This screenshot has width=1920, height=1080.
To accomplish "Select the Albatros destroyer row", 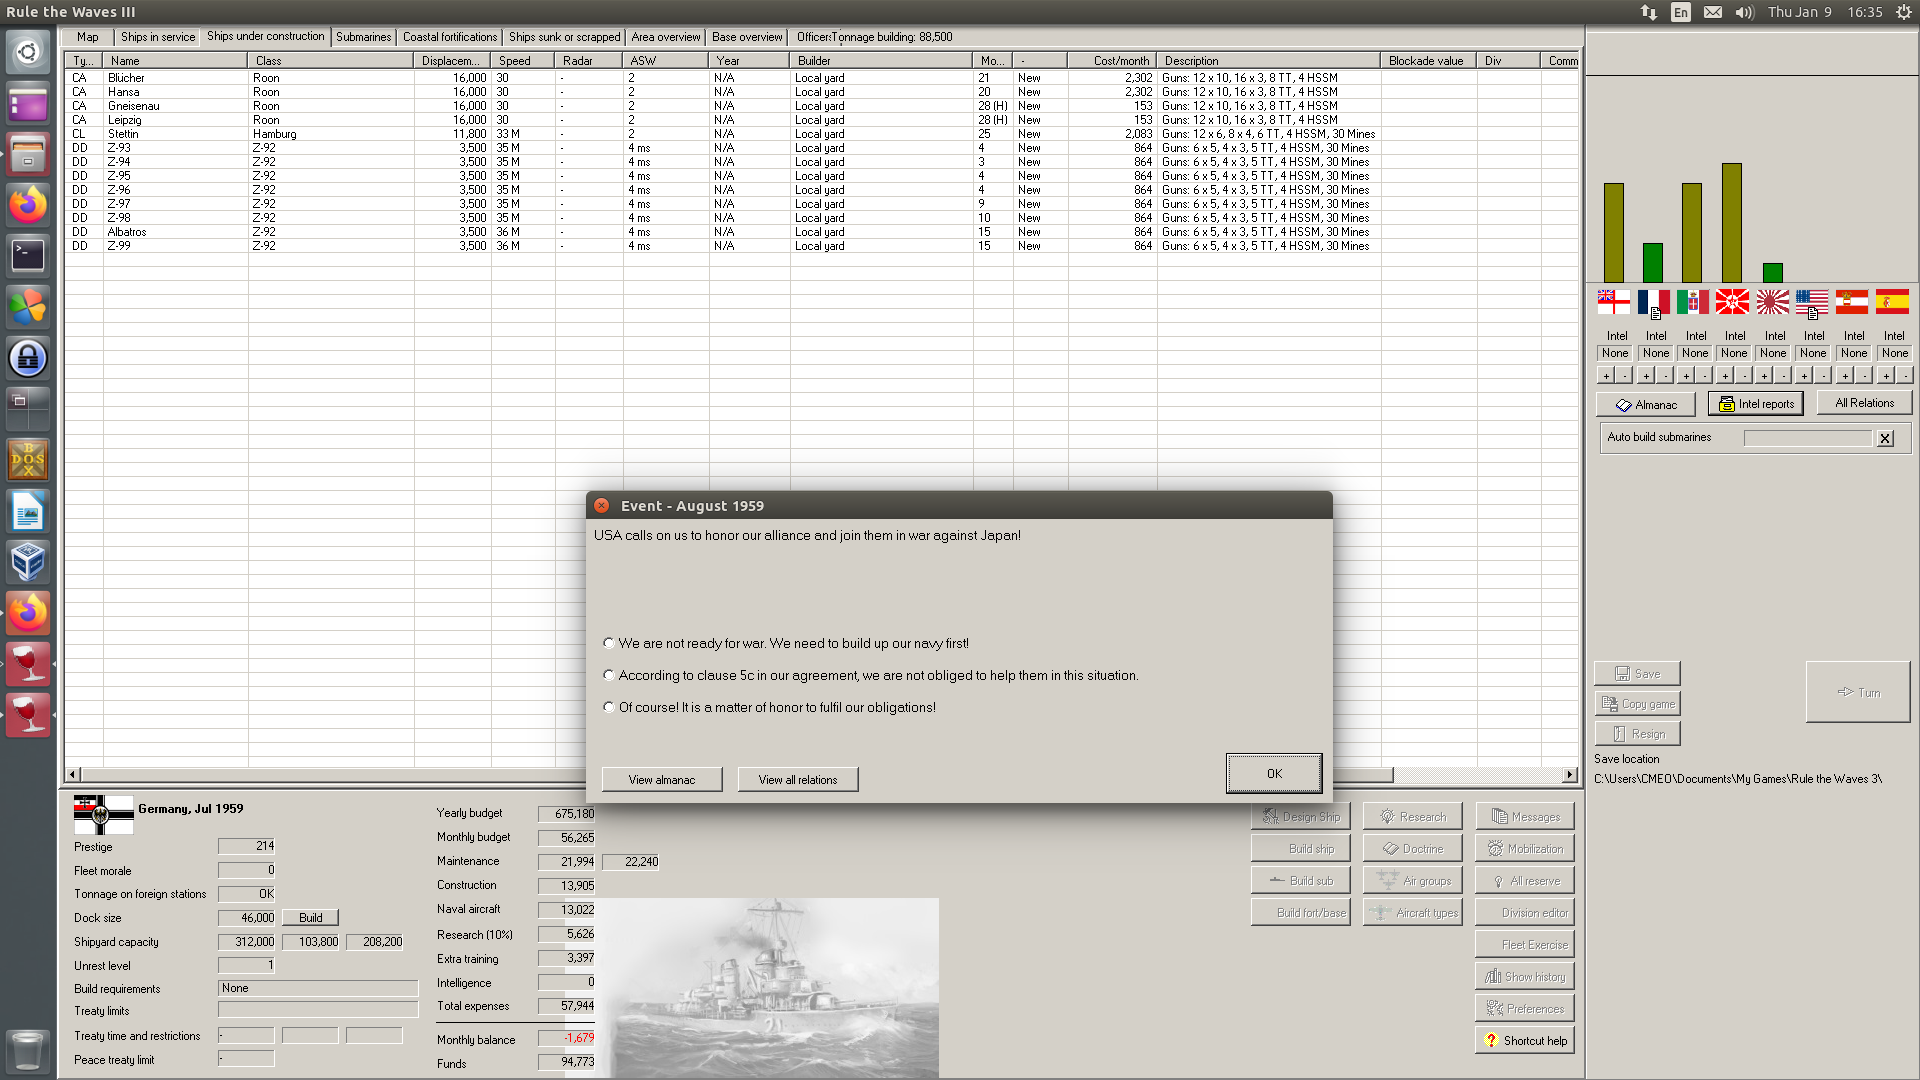I will 822,232.
